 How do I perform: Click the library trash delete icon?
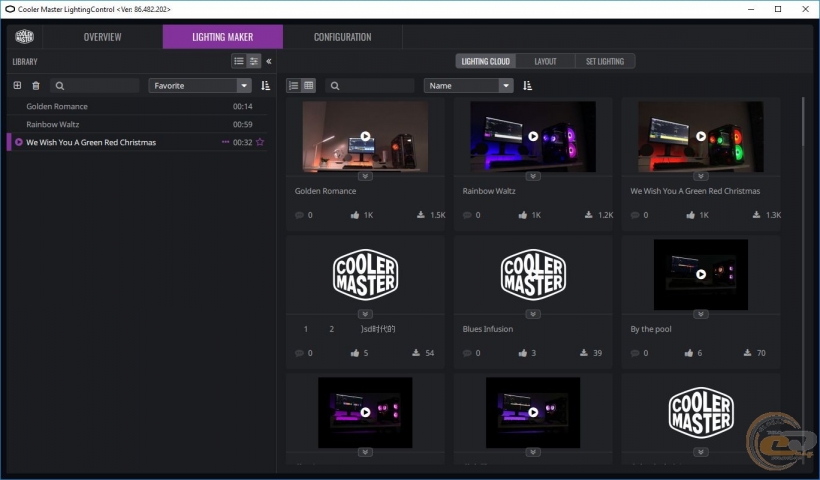click(x=36, y=86)
